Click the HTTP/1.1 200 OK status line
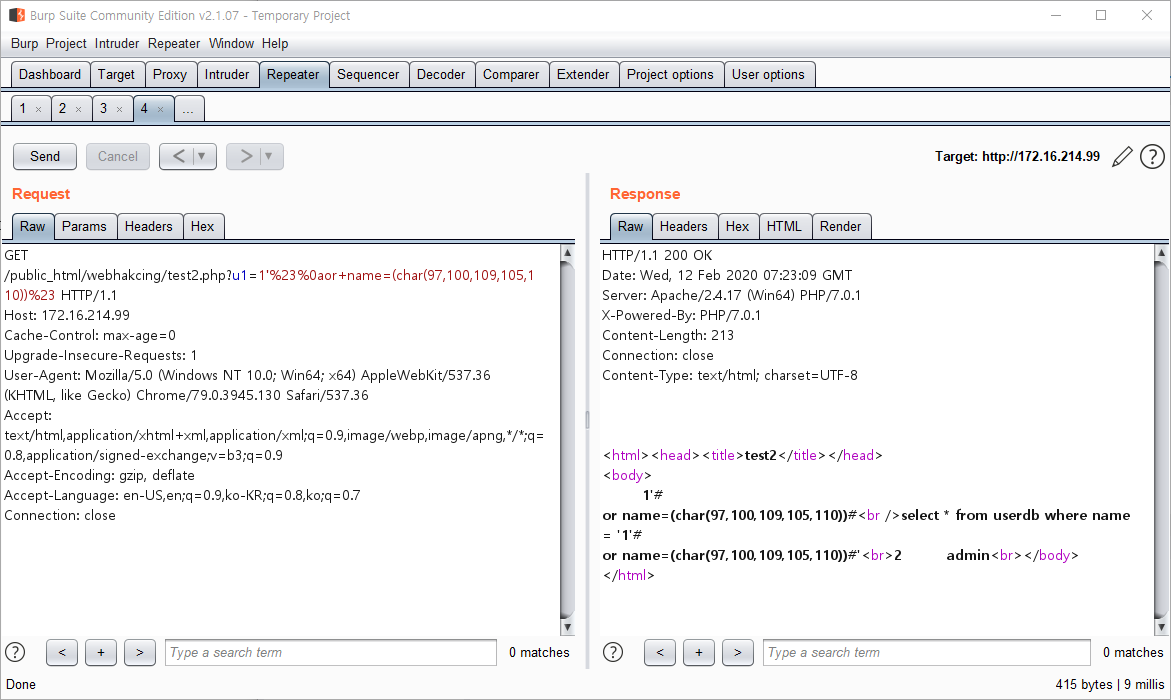Screen dimensions: 1171x700 click(657, 255)
